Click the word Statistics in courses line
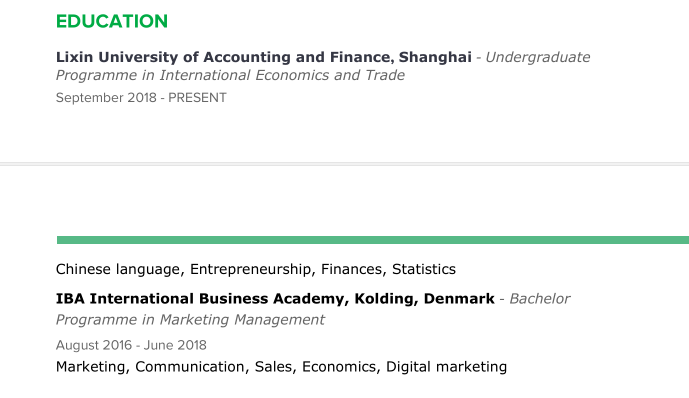The width and height of the screenshot is (689, 398). [x=424, y=269]
